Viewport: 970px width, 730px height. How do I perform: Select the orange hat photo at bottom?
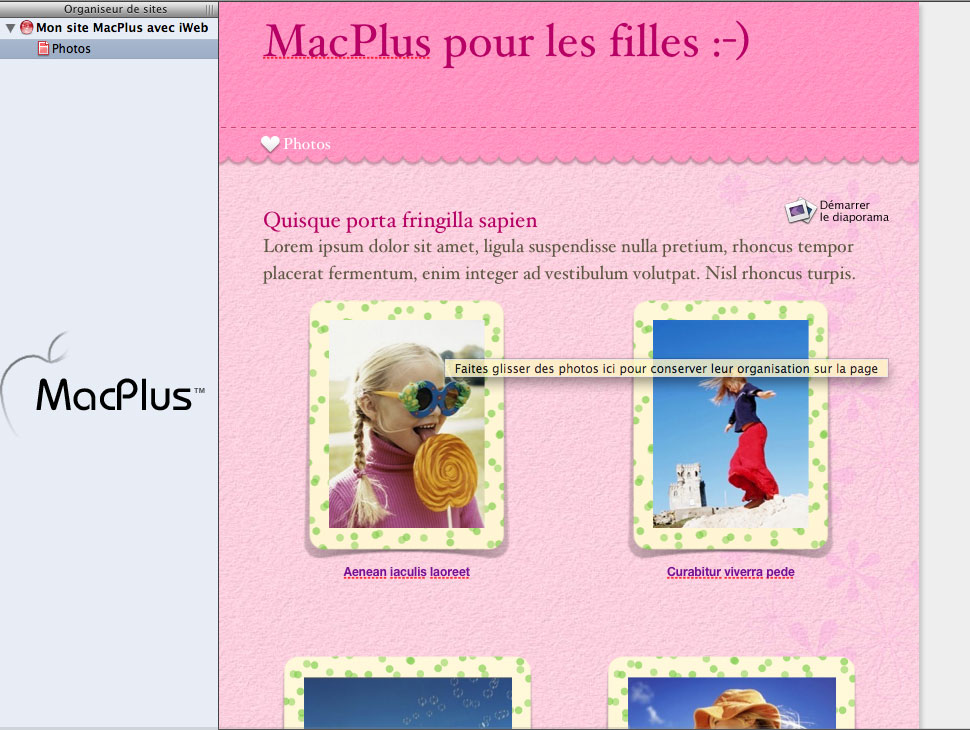(732, 703)
